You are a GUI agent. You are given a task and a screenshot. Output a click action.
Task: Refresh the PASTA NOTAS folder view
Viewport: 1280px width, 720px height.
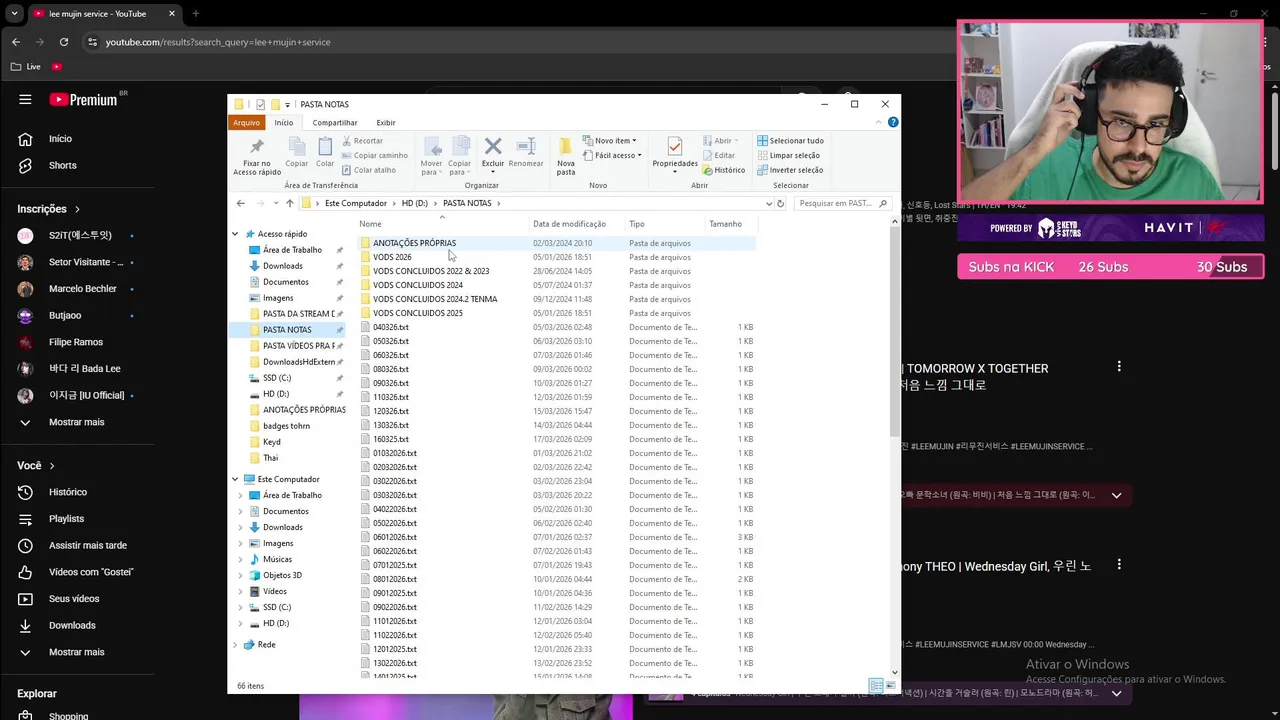(781, 203)
